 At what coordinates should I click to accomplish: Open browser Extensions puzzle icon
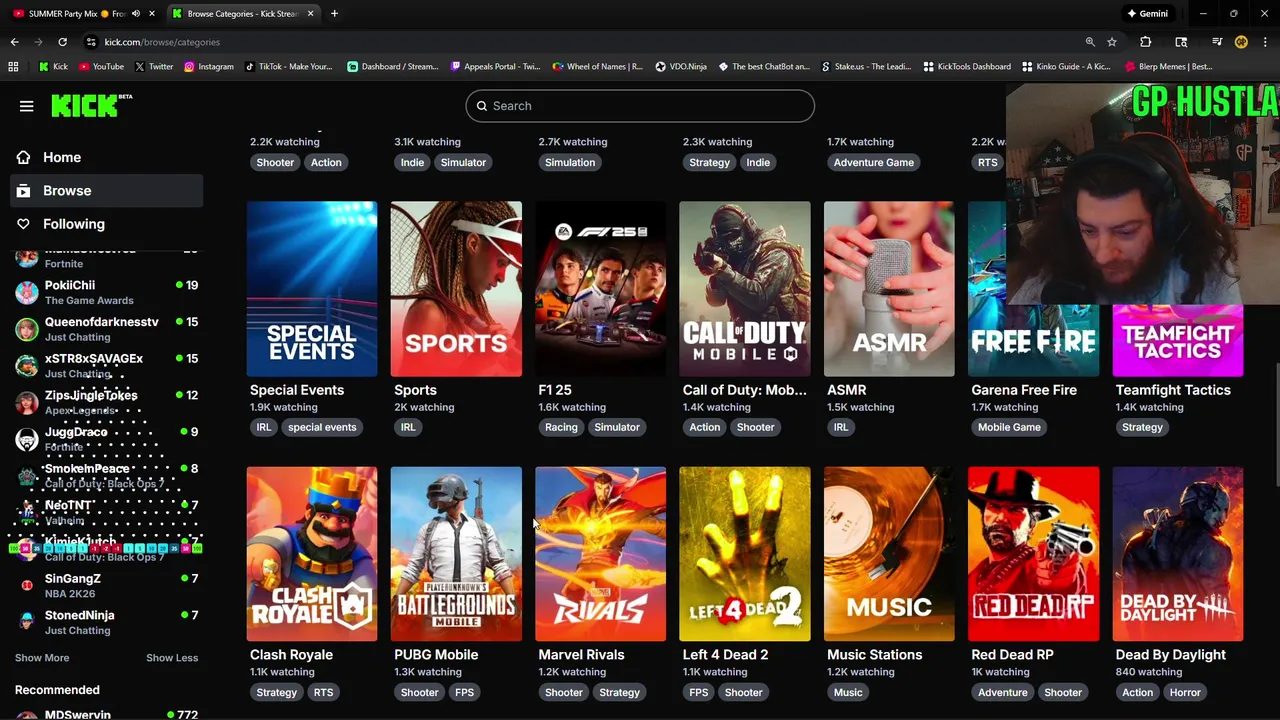click(1146, 42)
